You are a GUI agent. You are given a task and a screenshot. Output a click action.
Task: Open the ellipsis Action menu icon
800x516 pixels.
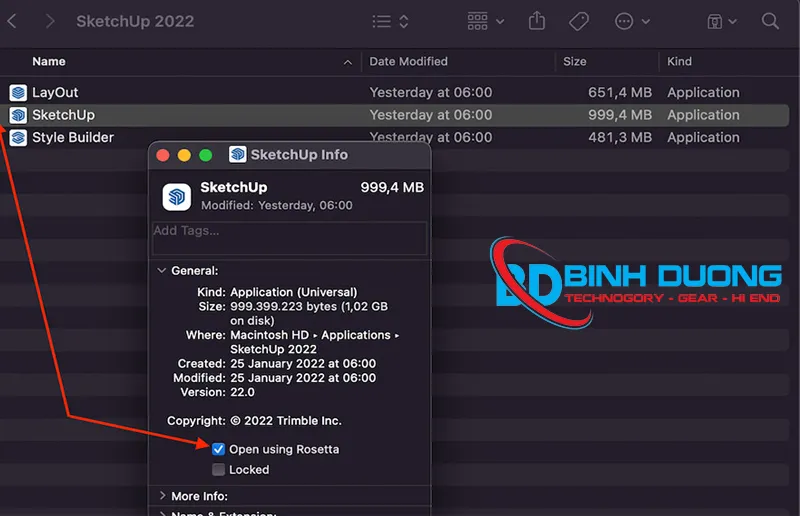coord(624,21)
